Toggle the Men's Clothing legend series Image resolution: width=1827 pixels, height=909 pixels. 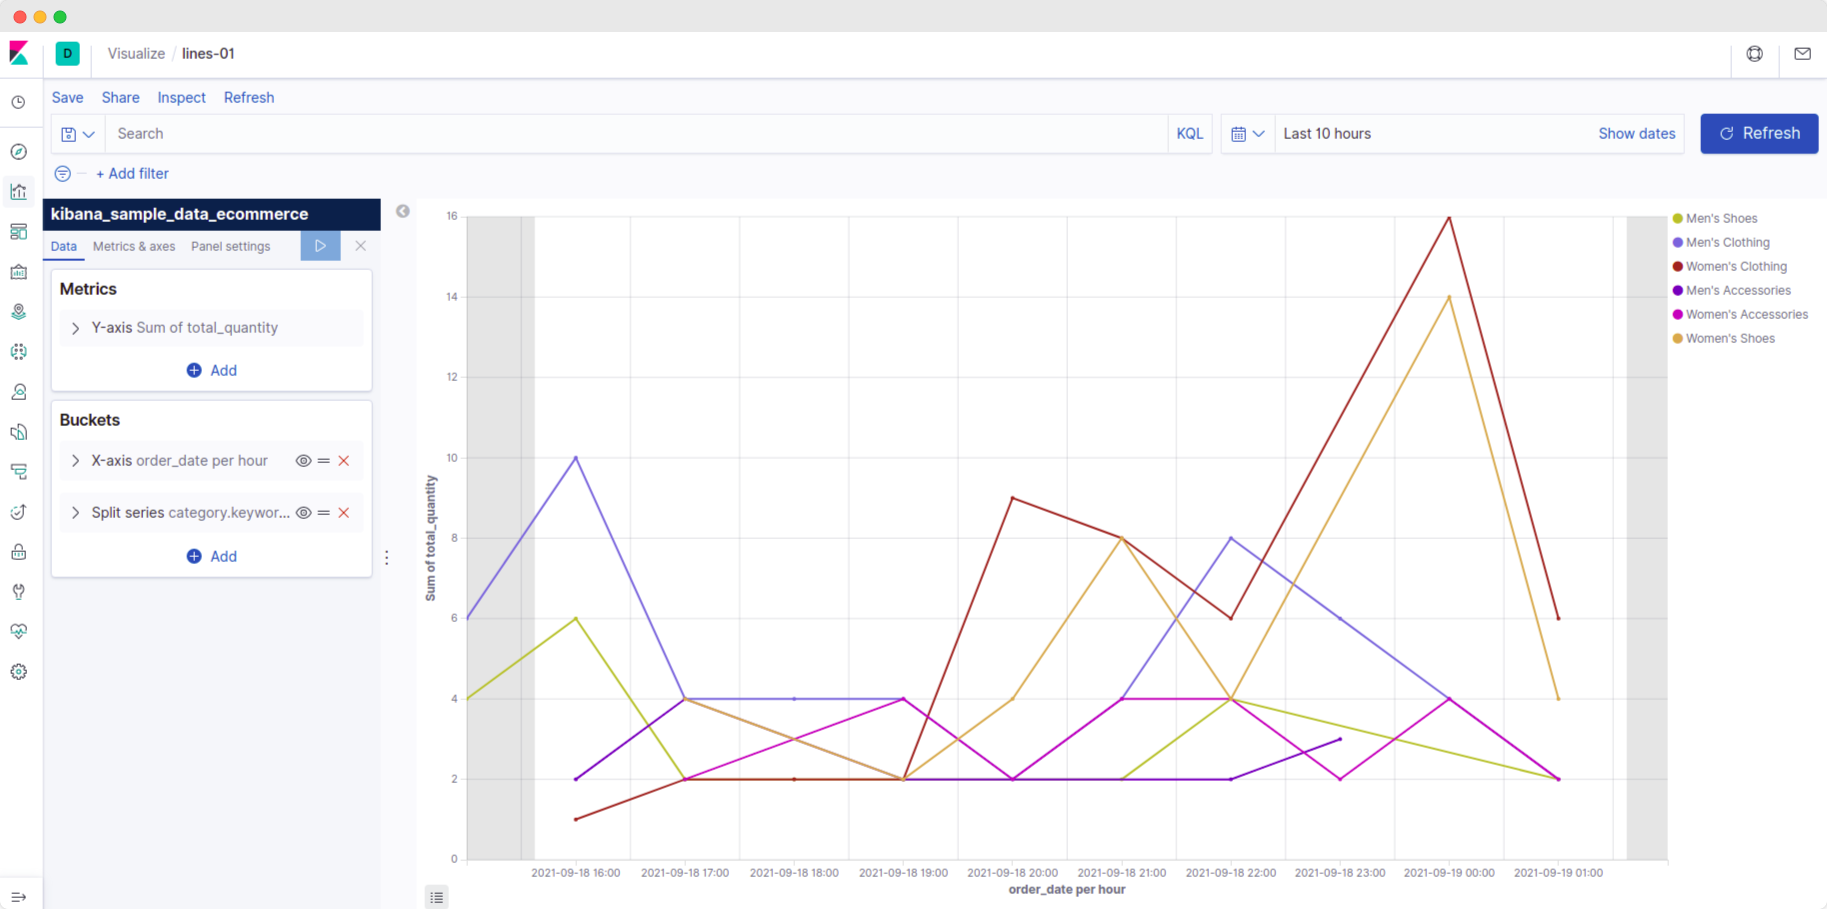1727,242
